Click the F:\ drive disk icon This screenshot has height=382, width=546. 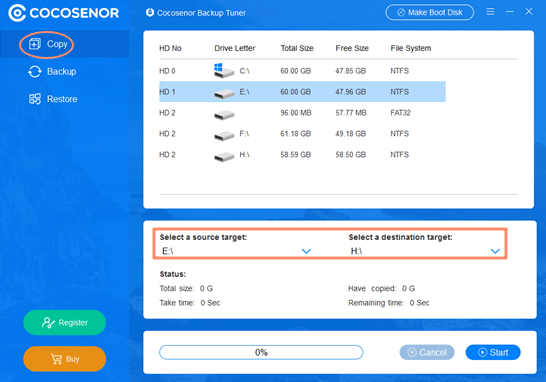click(224, 135)
